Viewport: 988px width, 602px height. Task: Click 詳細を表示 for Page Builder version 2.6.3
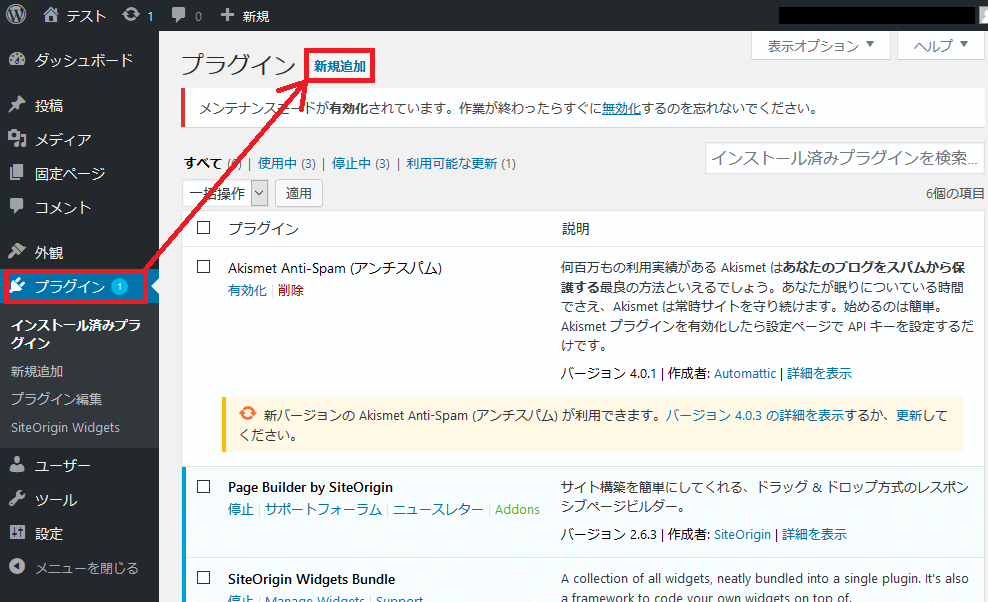(x=814, y=535)
